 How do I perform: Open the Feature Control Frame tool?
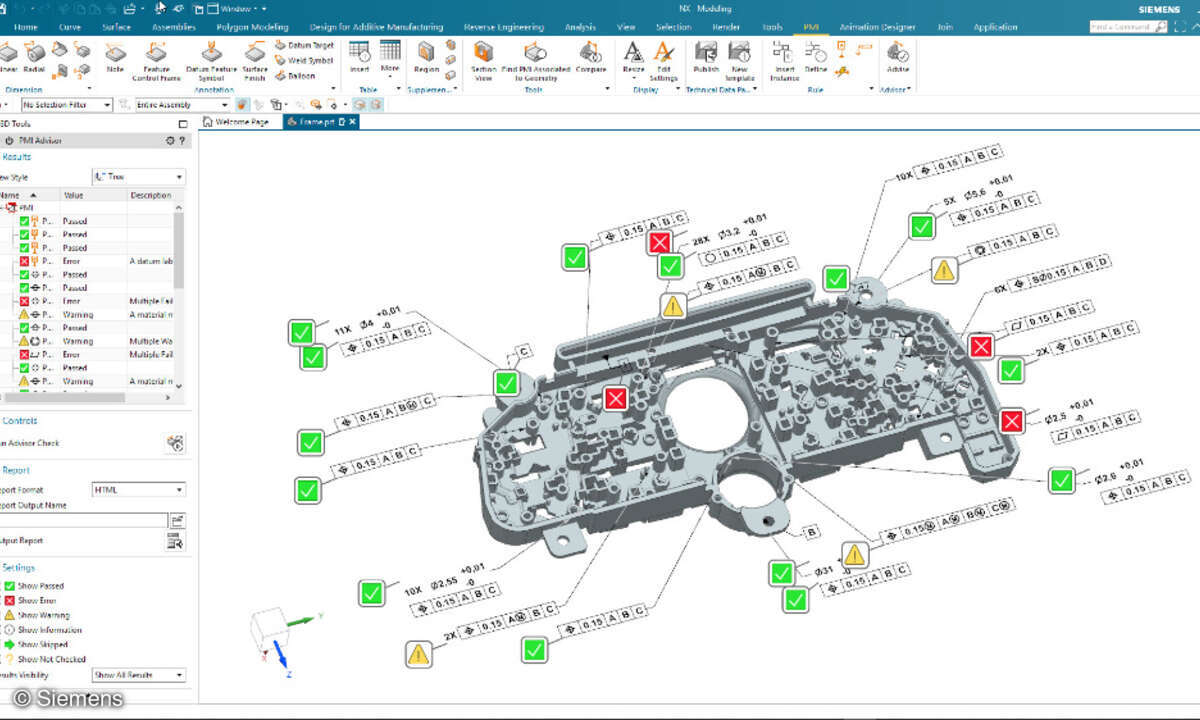pos(157,61)
